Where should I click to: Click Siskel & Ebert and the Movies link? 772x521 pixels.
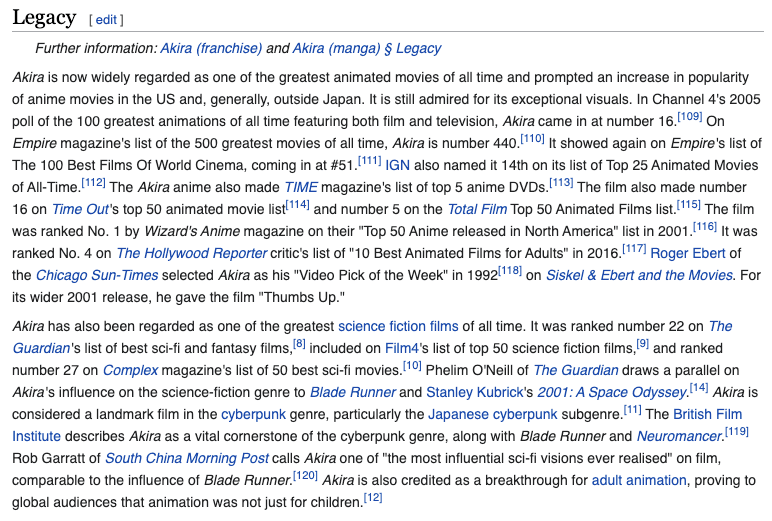[639, 276]
